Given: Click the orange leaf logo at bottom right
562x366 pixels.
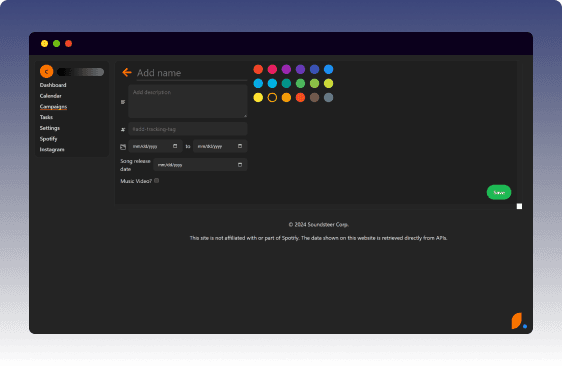Looking at the screenshot, I should click(516, 320).
